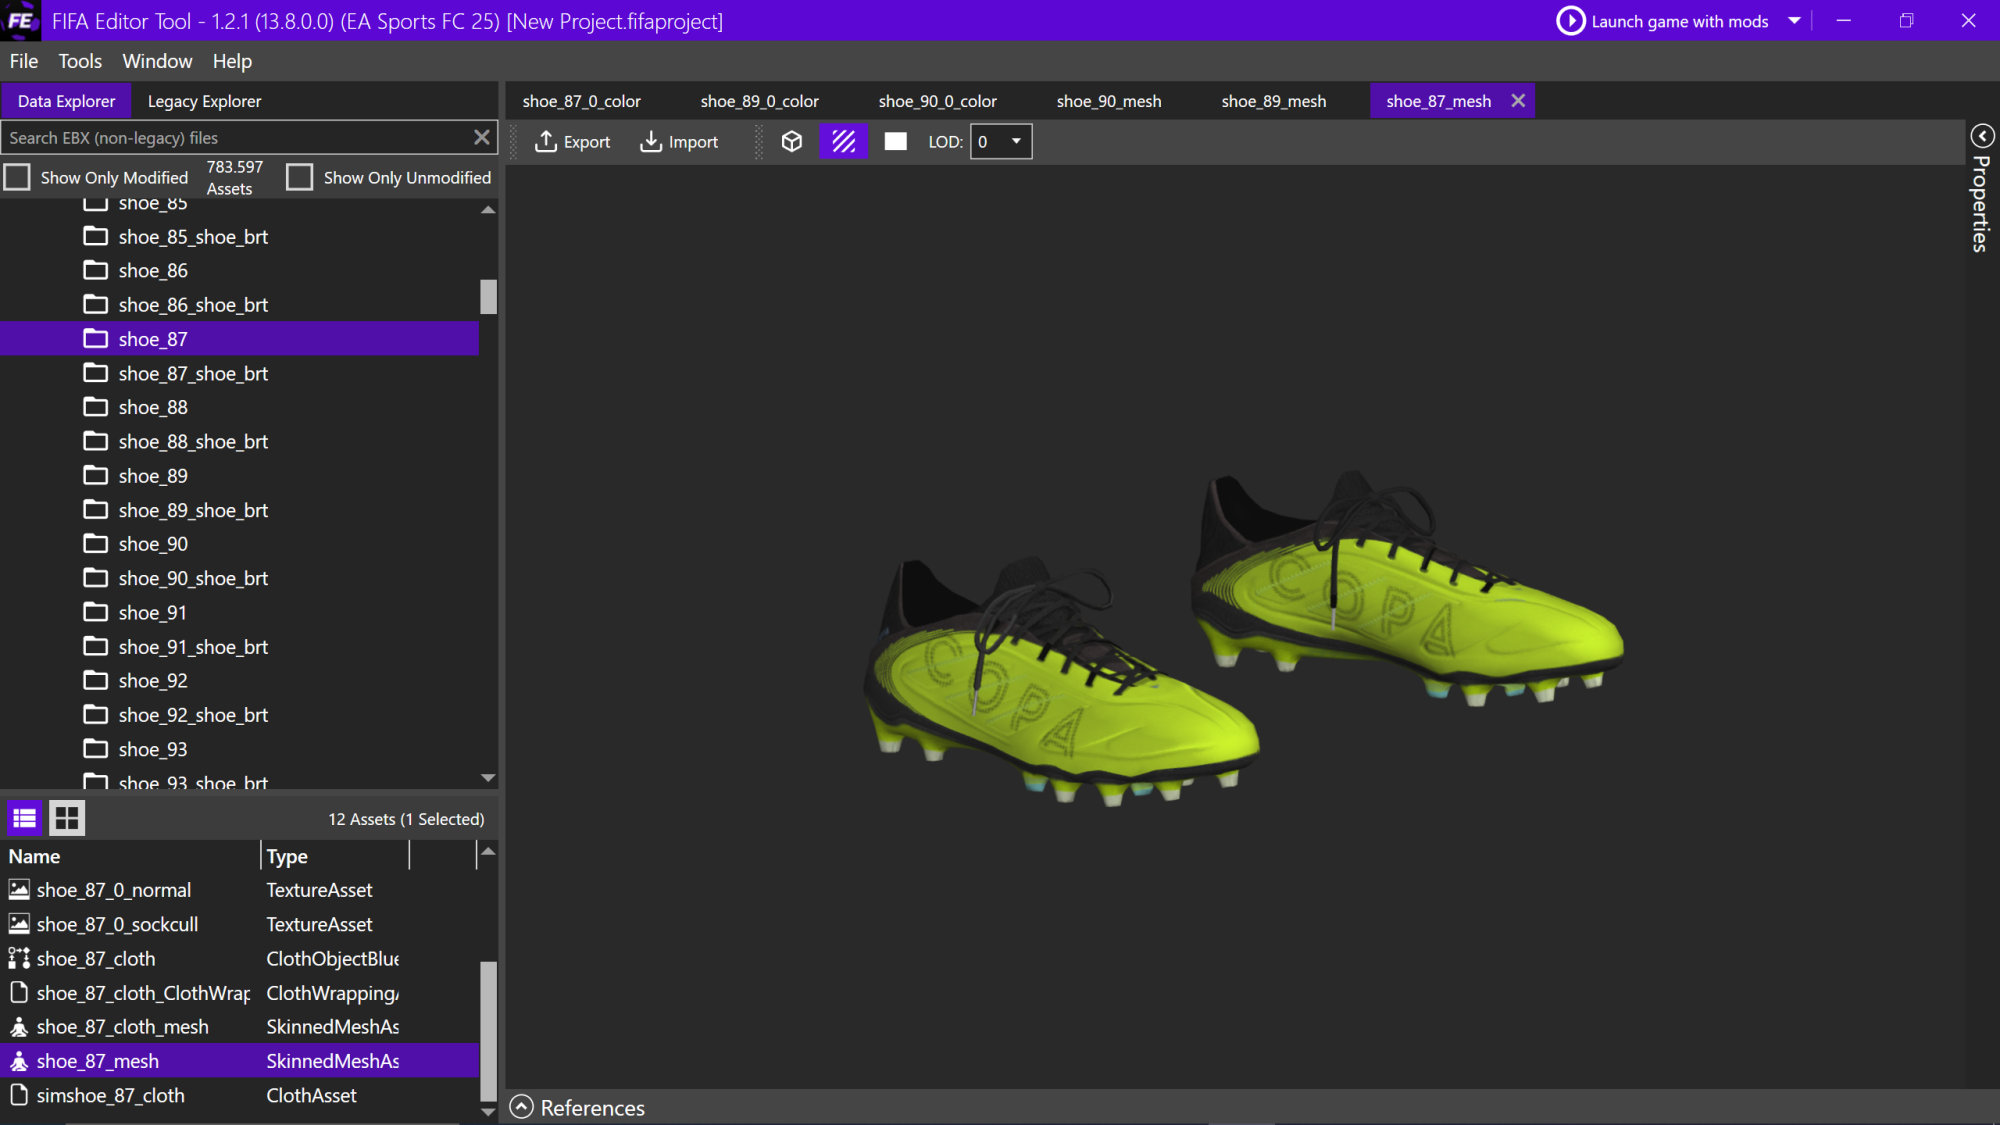The image size is (2000, 1125).
Task: Select the shoe_87_cloth asset
Action: 240,959
